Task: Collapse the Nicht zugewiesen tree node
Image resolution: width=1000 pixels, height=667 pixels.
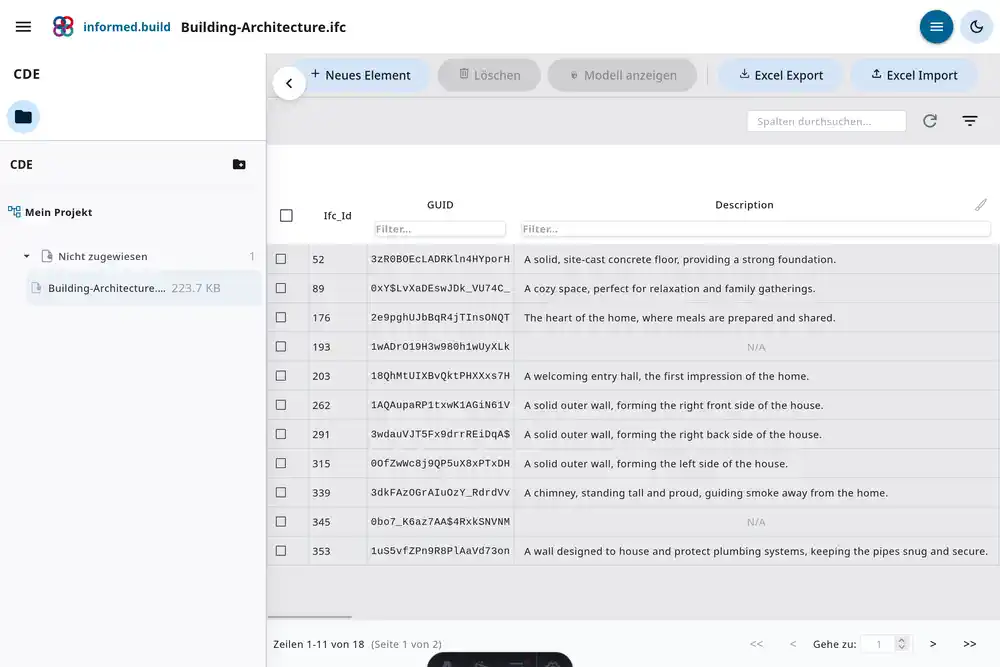Action: pos(27,257)
